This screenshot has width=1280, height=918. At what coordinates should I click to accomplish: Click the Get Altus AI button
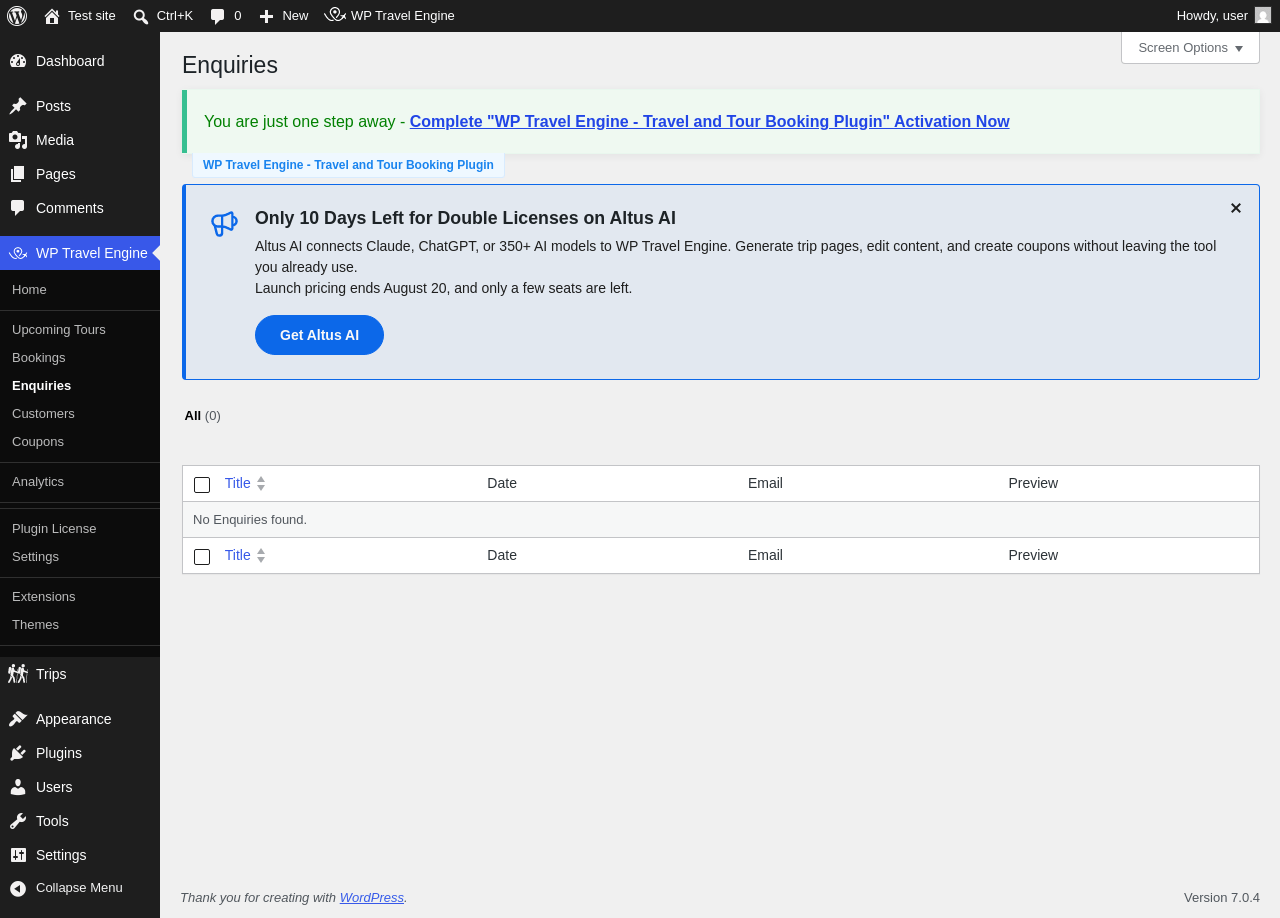pyautogui.click(x=319, y=335)
